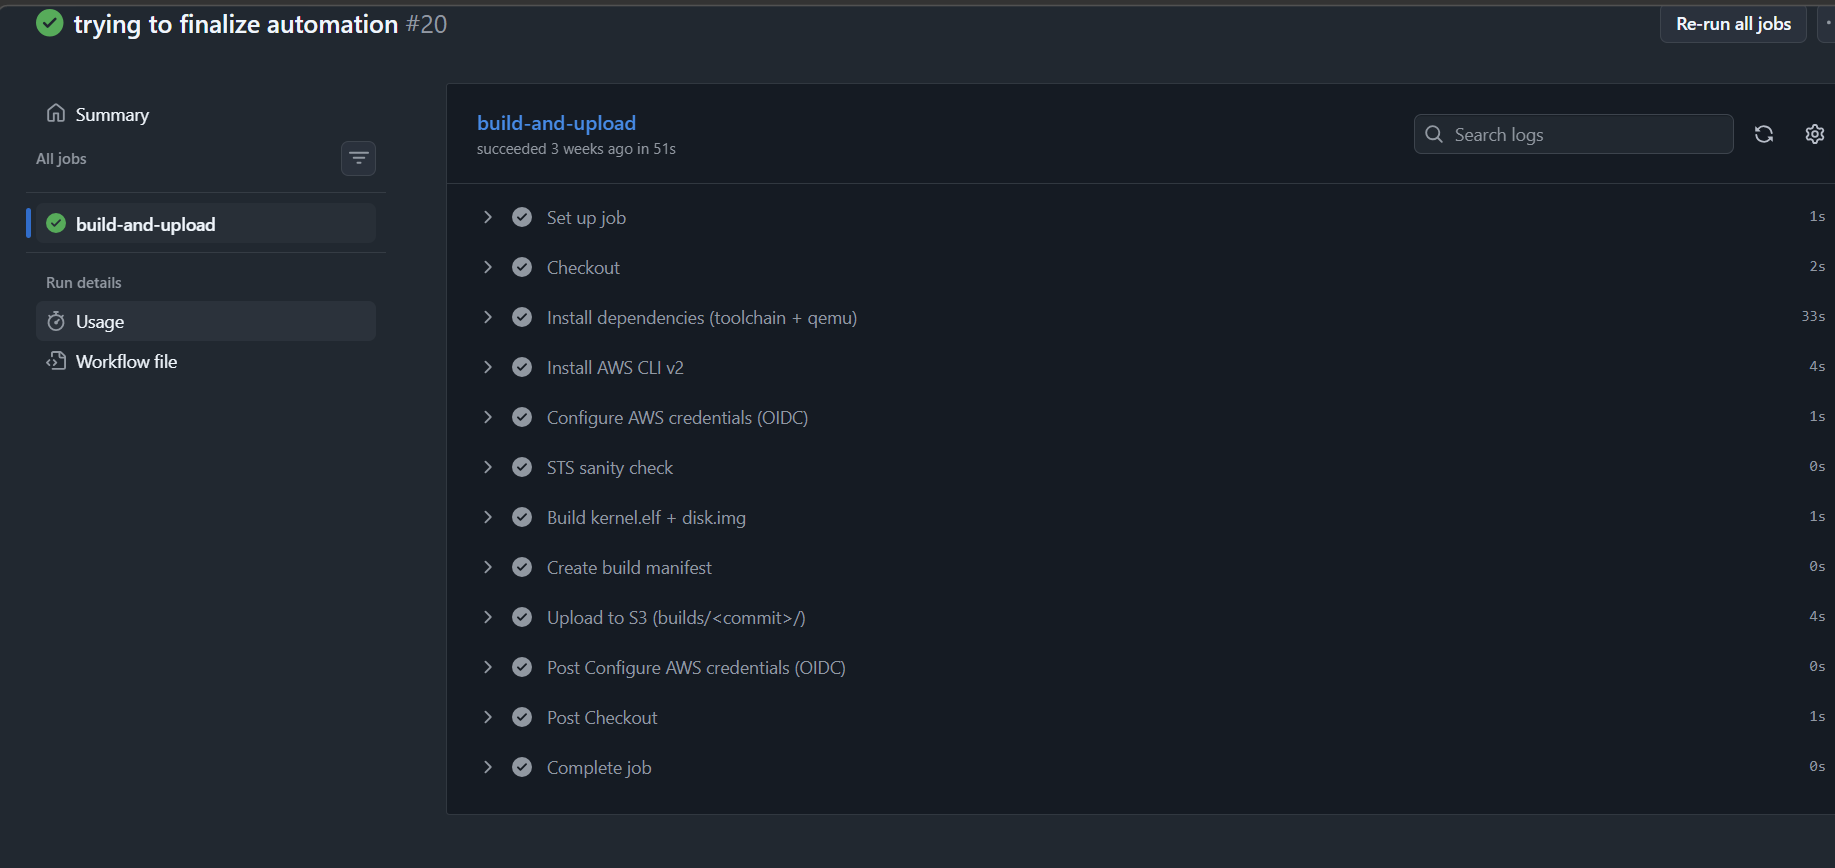1835x868 pixels.
Task: Click the Workflow file code icon
Action: (x=56, y=361)
